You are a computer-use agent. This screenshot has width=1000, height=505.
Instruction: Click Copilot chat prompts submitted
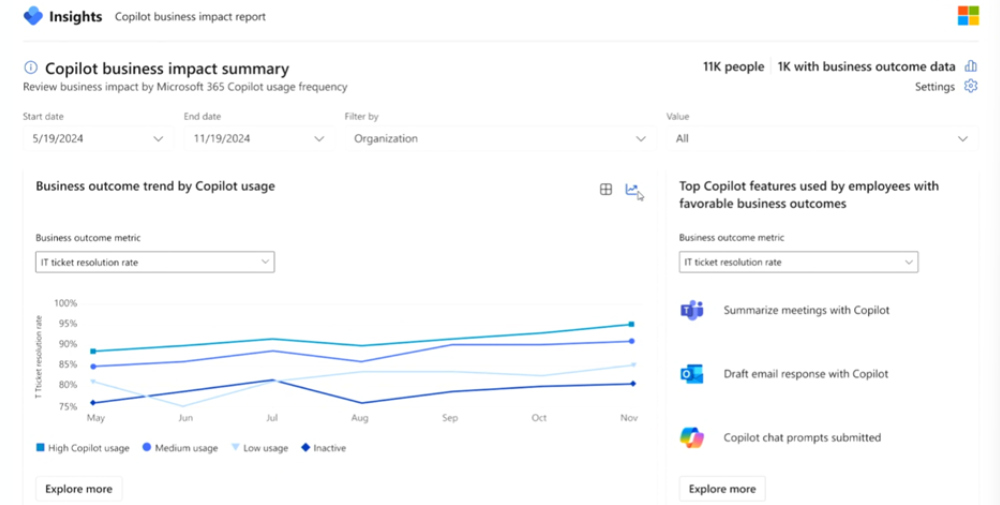click(x=802, y=437)
